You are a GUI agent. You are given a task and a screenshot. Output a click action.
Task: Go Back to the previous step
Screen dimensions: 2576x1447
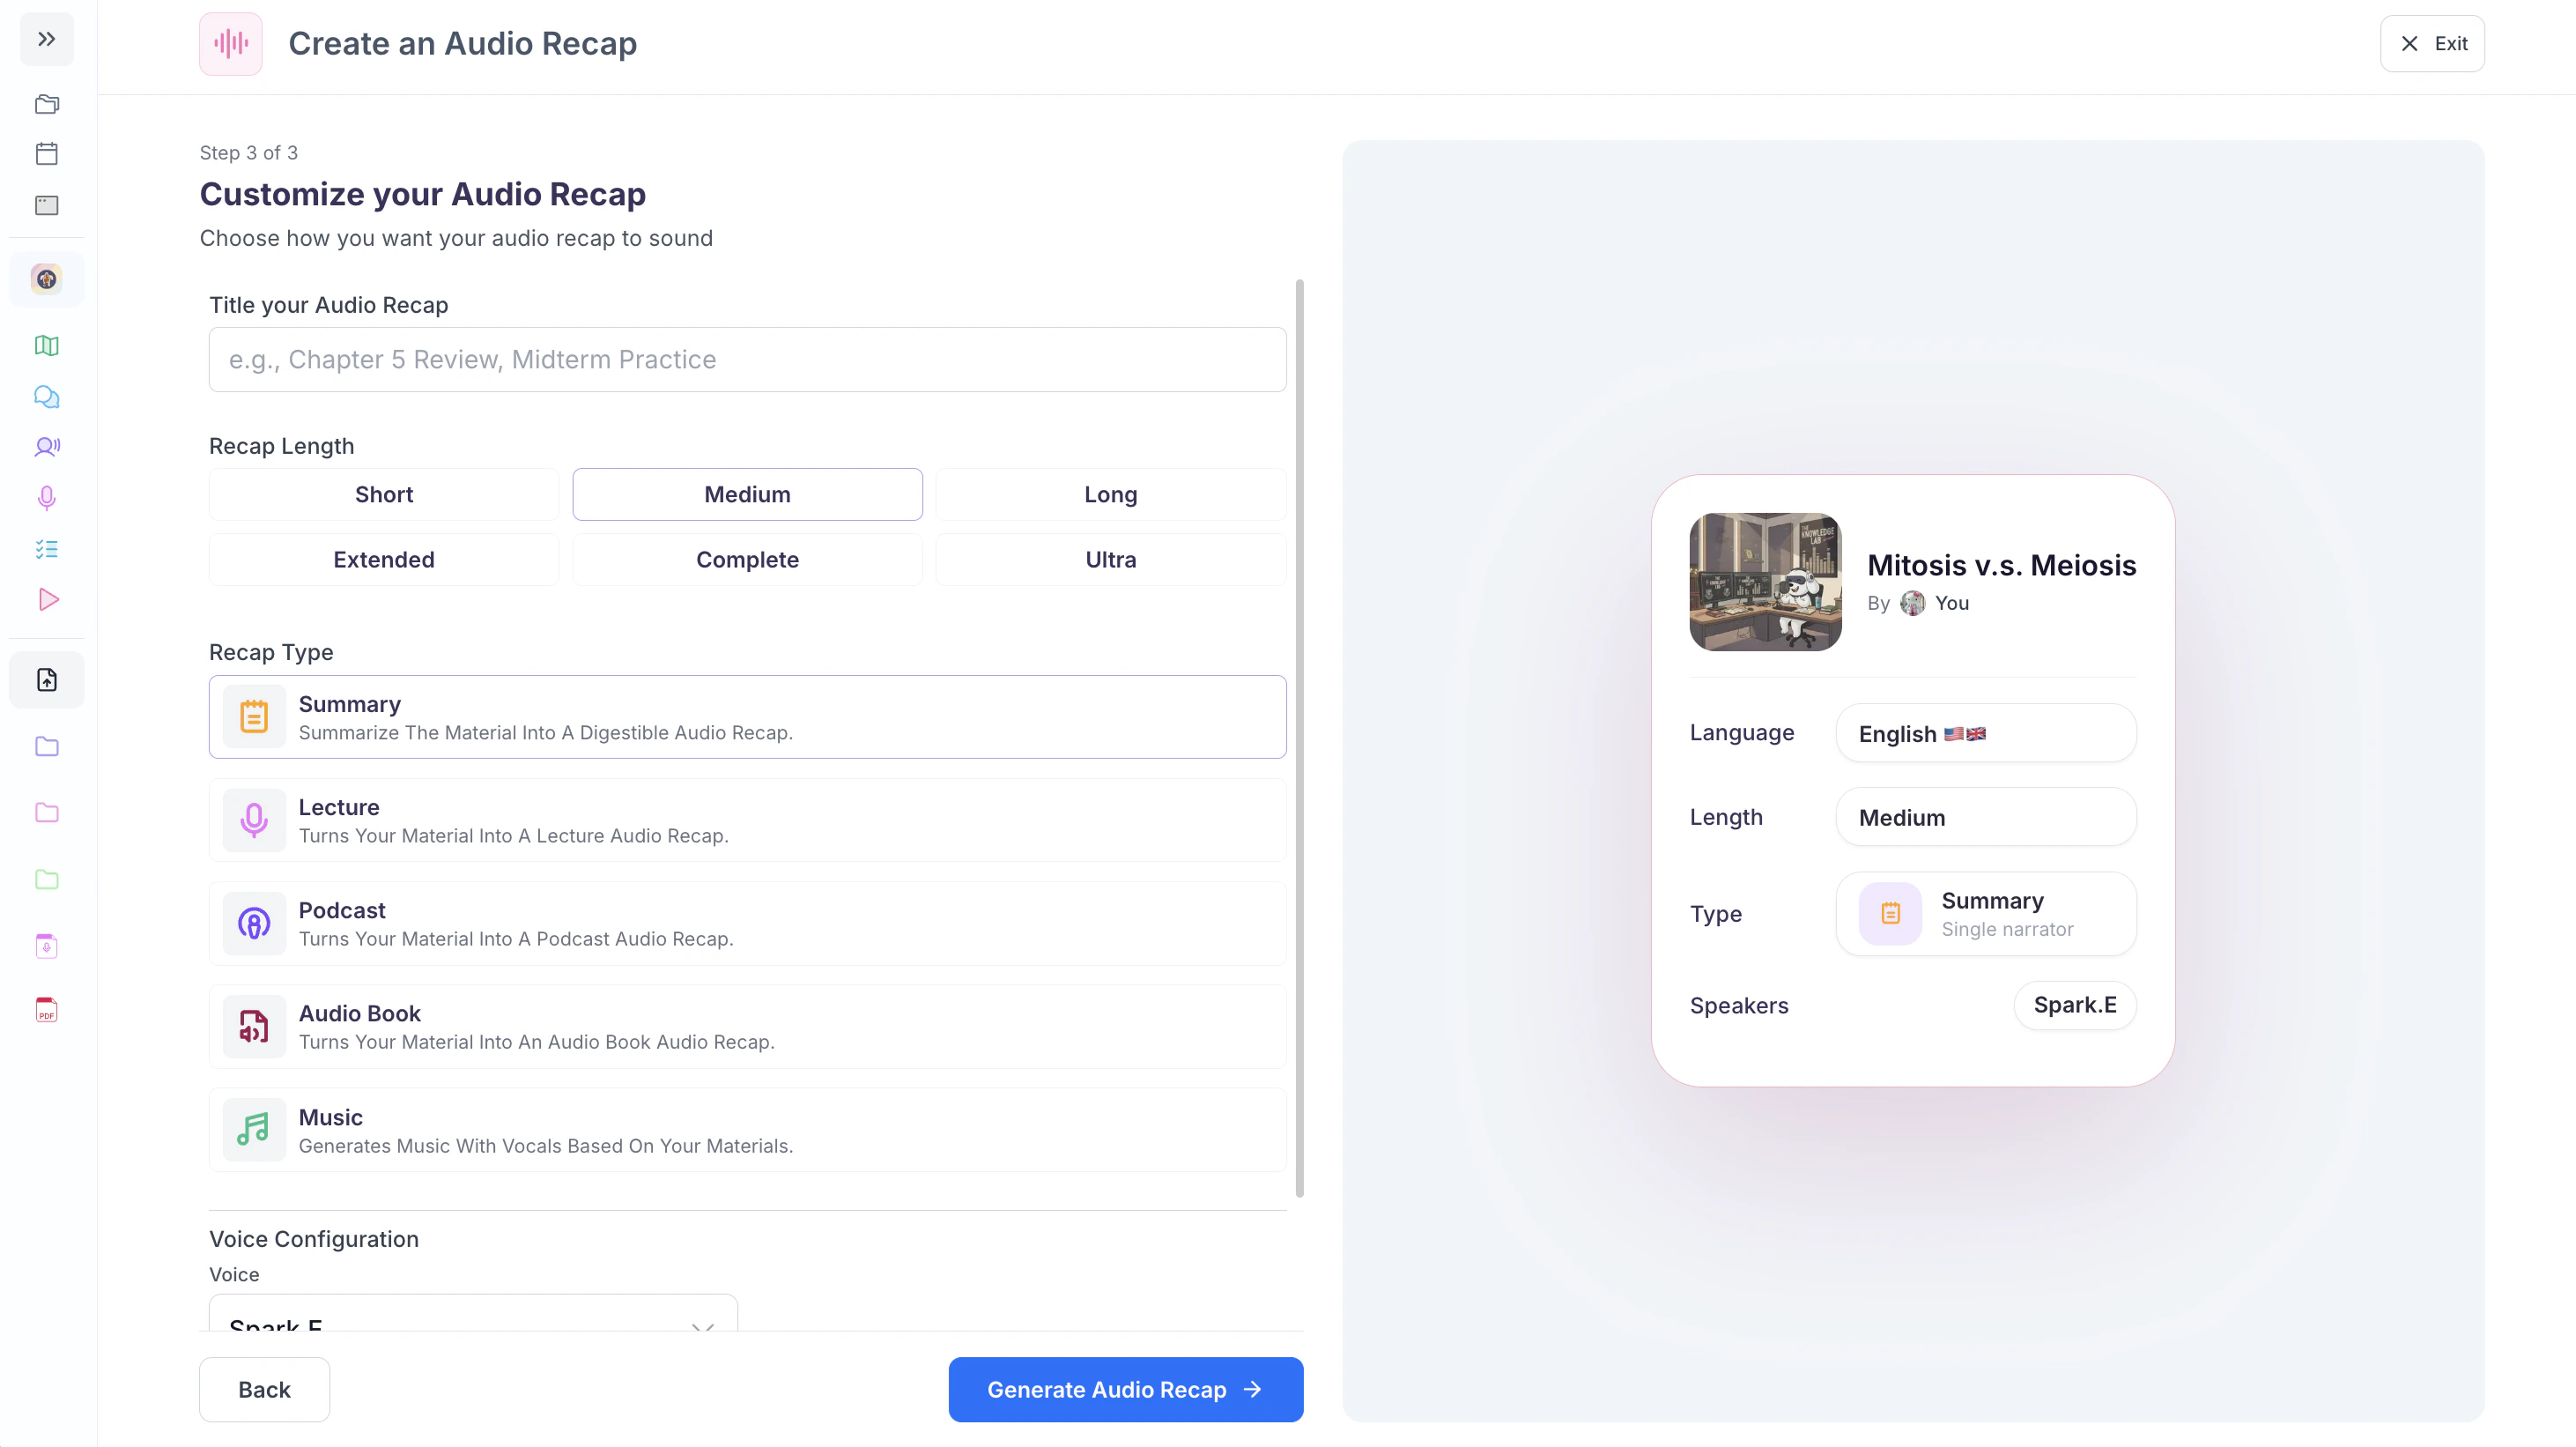[264, 1389]
